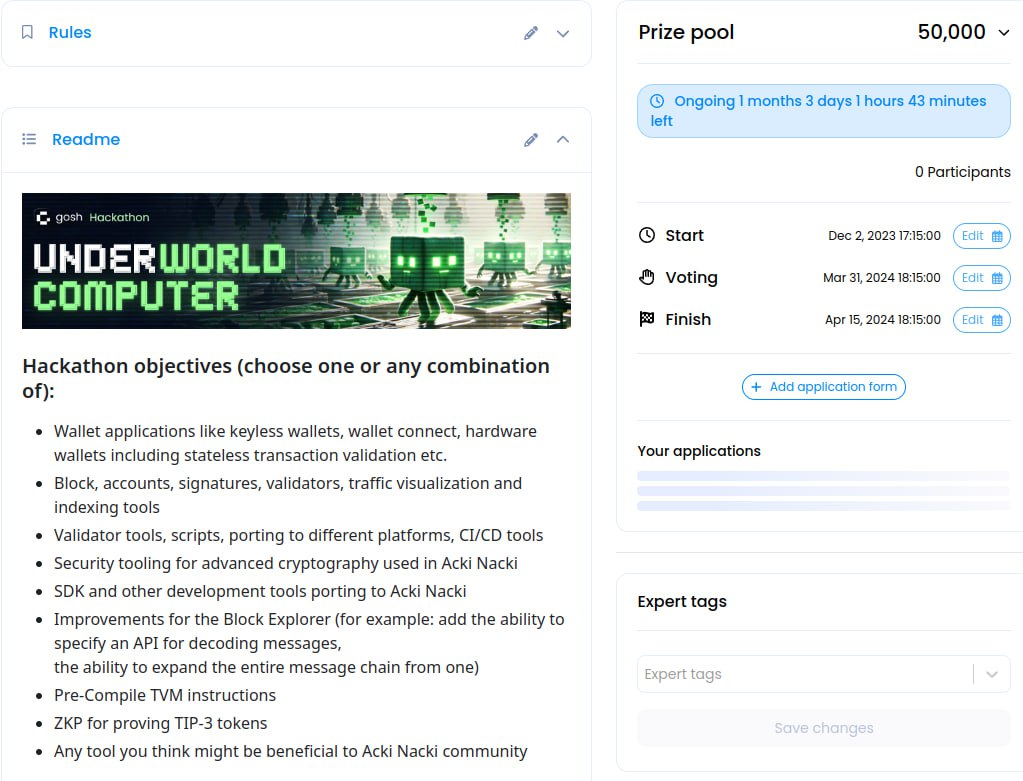Edit the Voting date
This screenshot has width=1023, height=781.
[x=981, y=278]
